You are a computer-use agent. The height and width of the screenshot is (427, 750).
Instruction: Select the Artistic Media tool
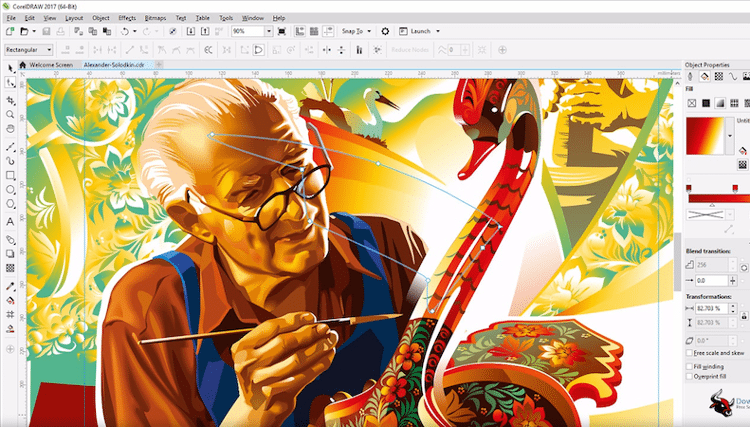11,161
